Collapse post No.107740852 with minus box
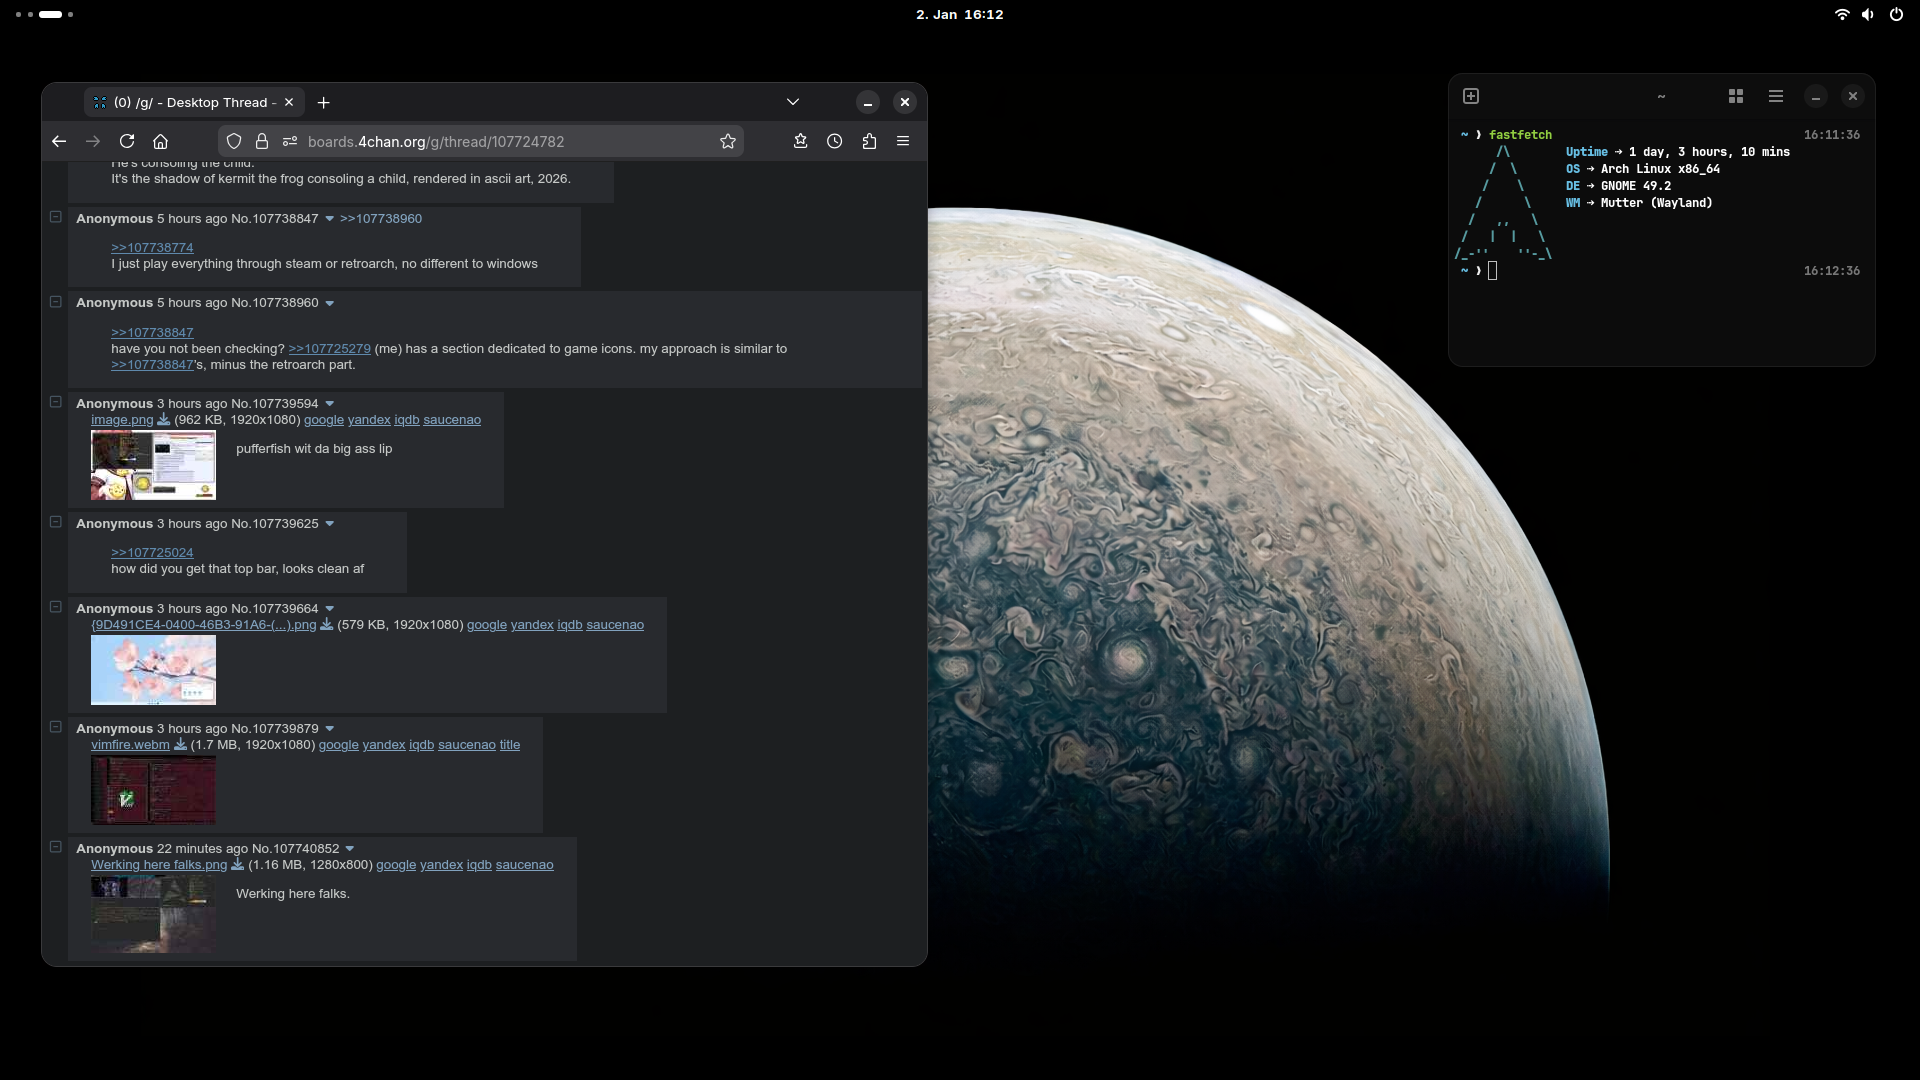 (56, 847)
